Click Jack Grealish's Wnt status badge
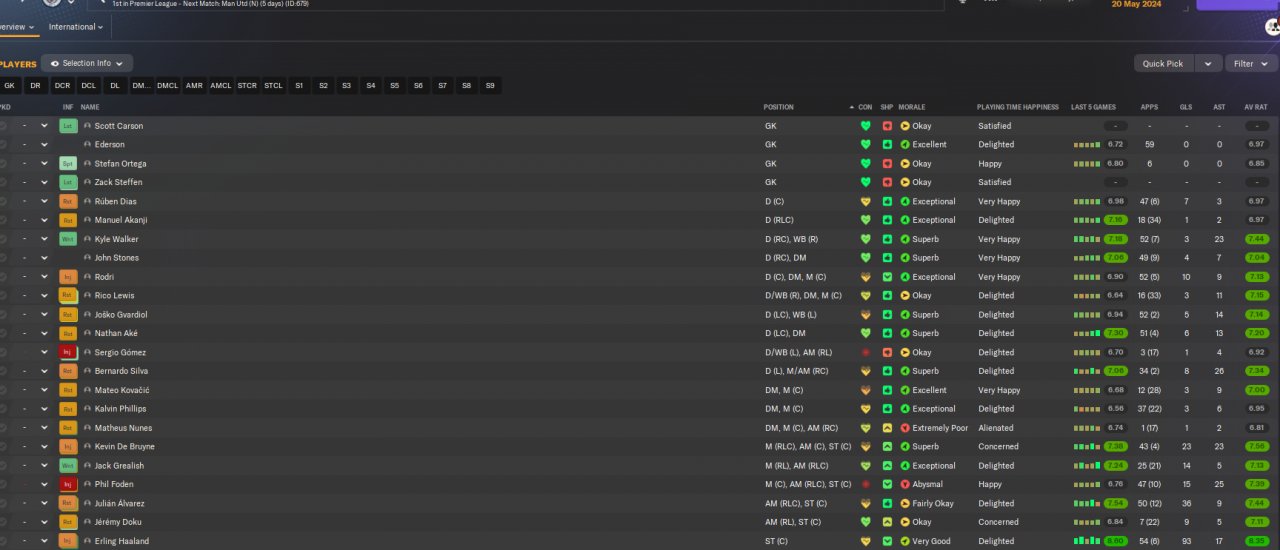 (68, 465)
